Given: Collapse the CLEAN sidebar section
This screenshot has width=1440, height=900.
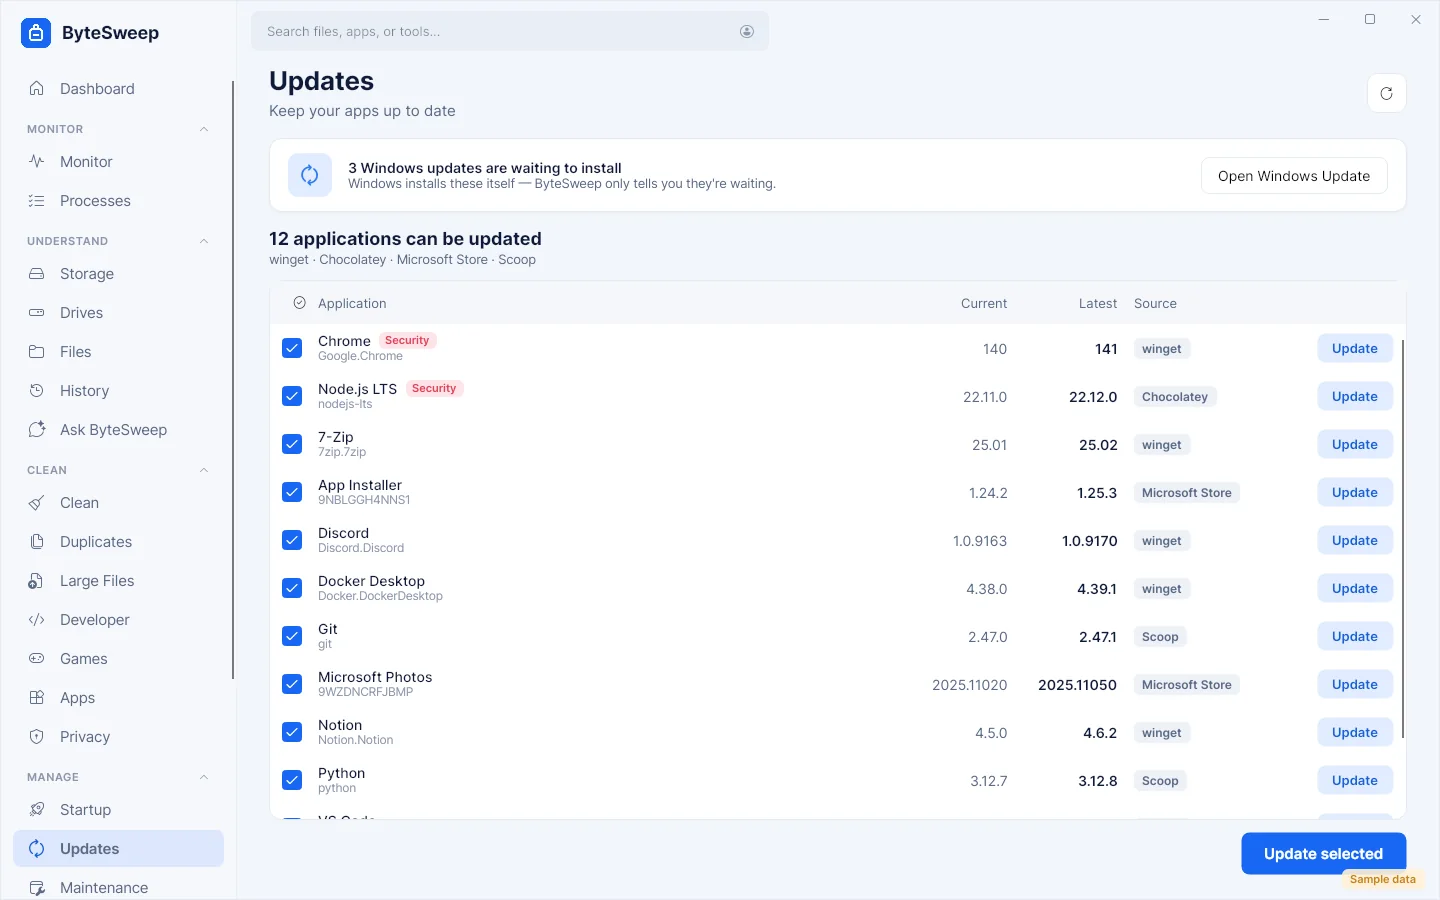Looking at the screenshot, I should pyautogui.click(x=204, y=470).
